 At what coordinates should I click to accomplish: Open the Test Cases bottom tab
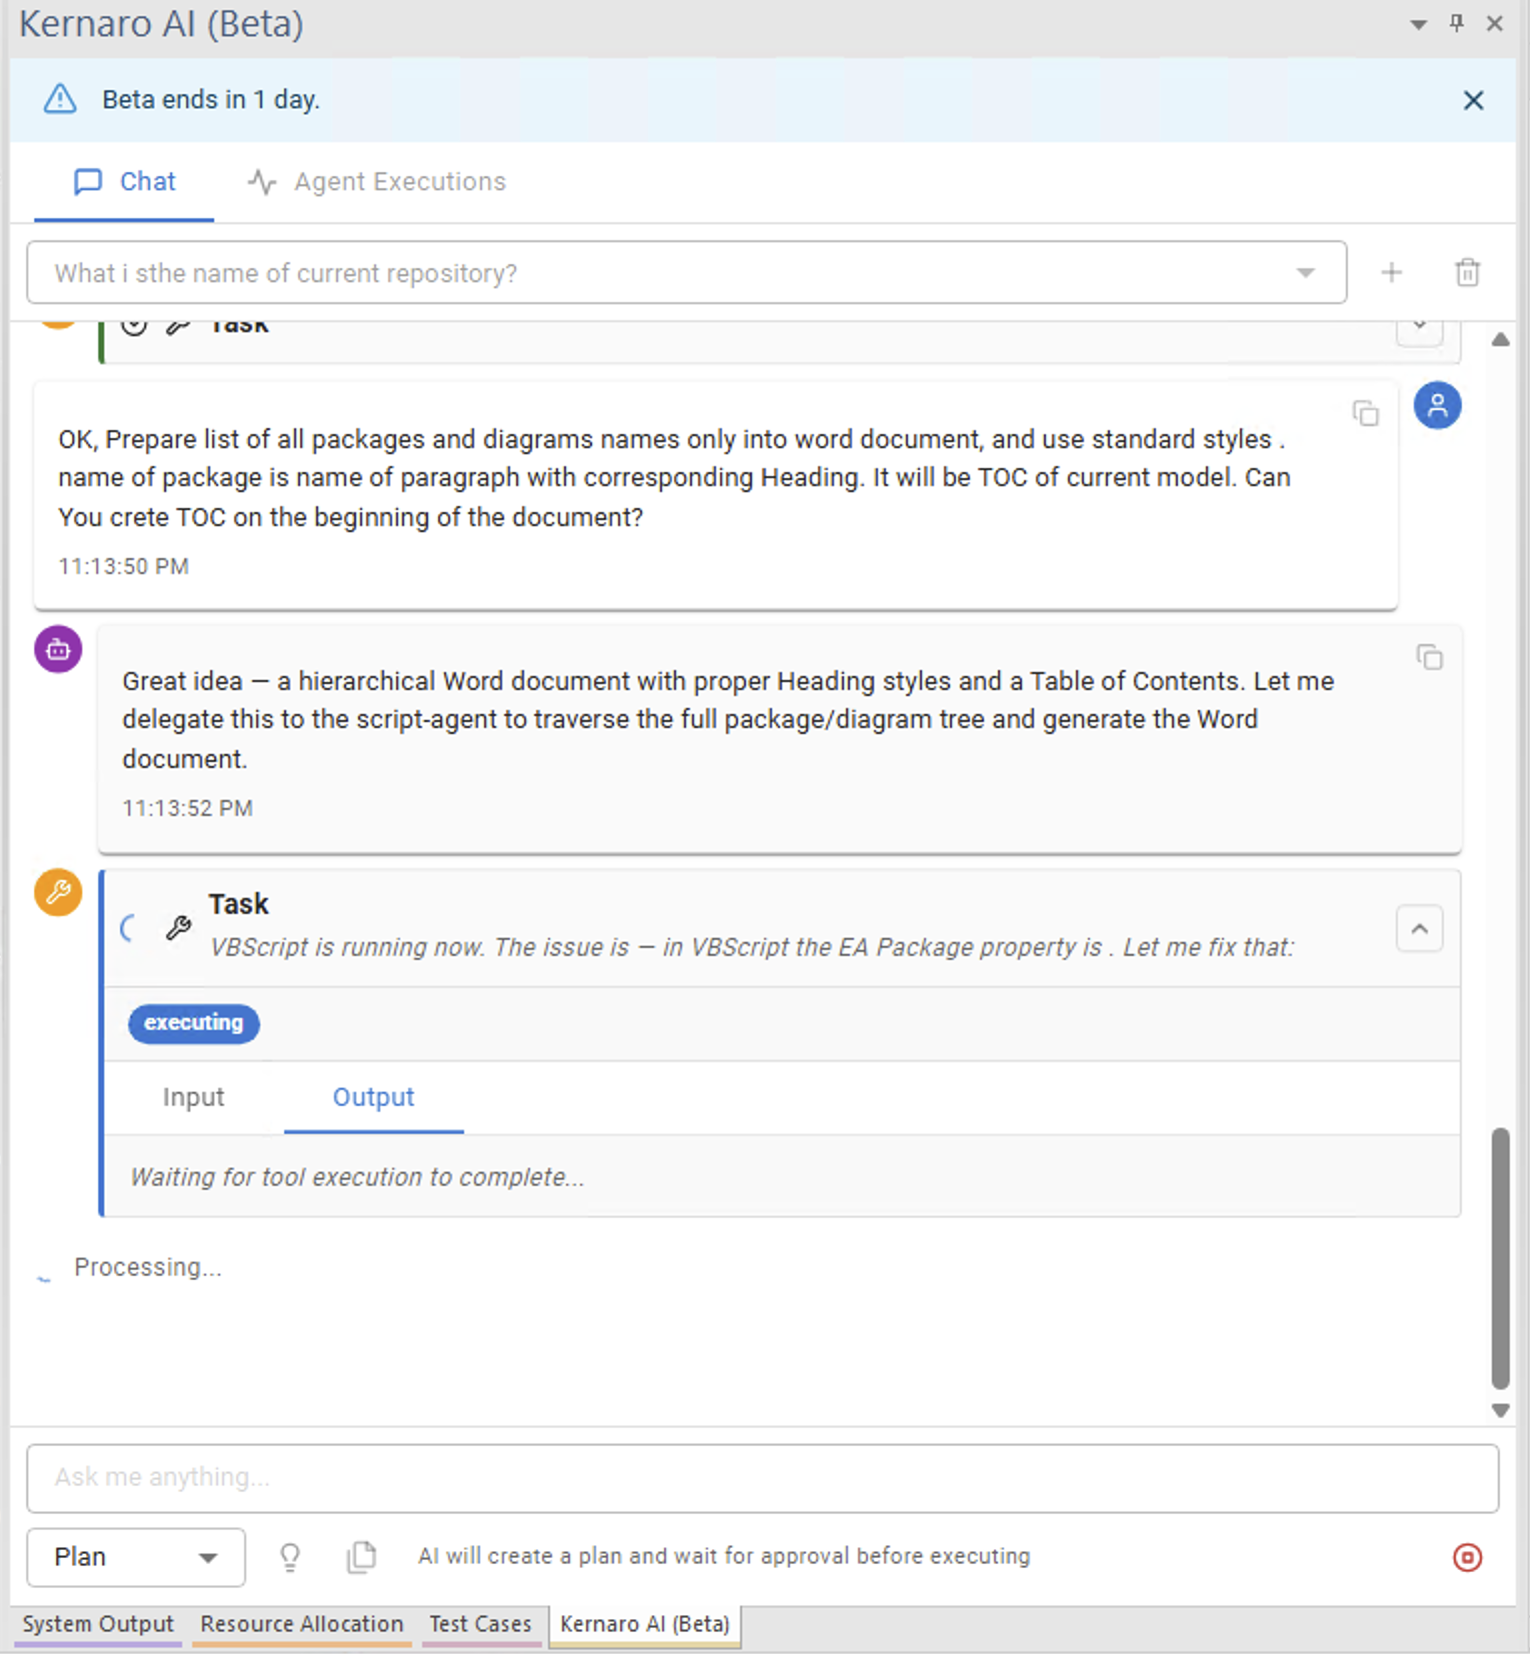point(480,1625)
